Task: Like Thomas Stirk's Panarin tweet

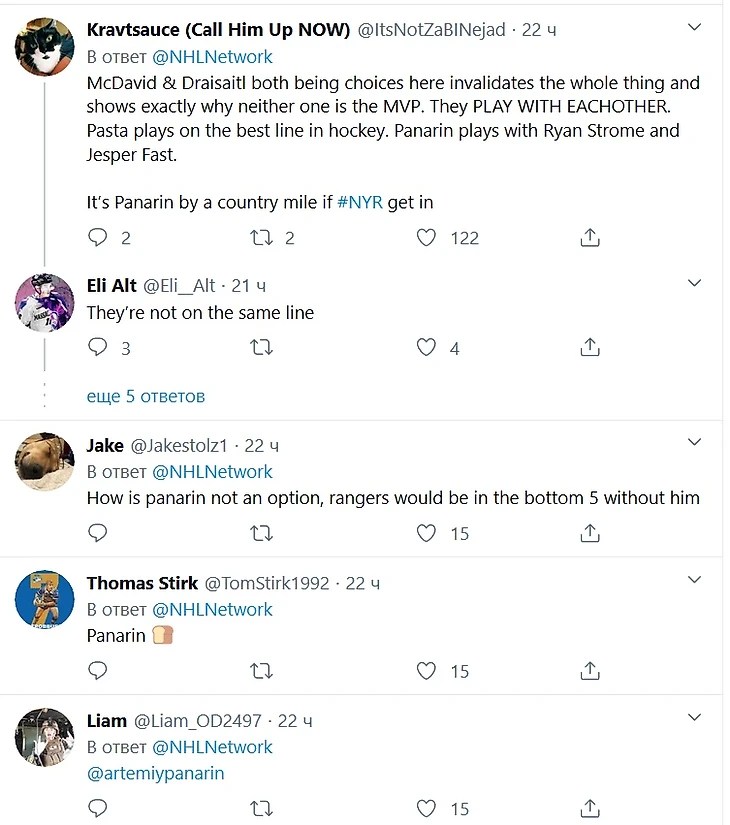Action: click(x=427, y=671)
